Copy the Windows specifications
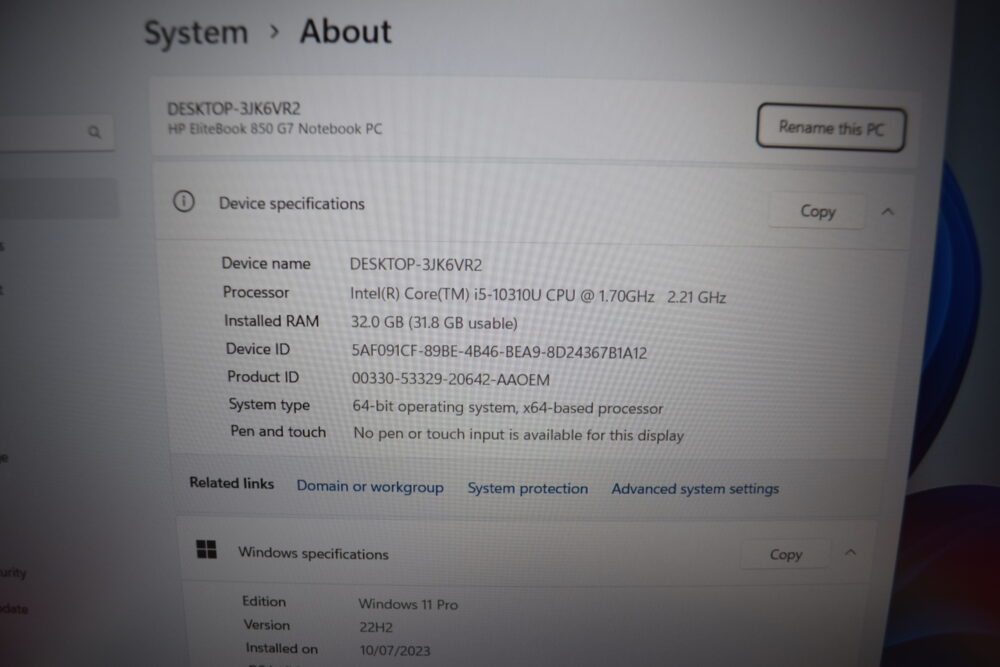1000x667 pixels. point(785,554)
